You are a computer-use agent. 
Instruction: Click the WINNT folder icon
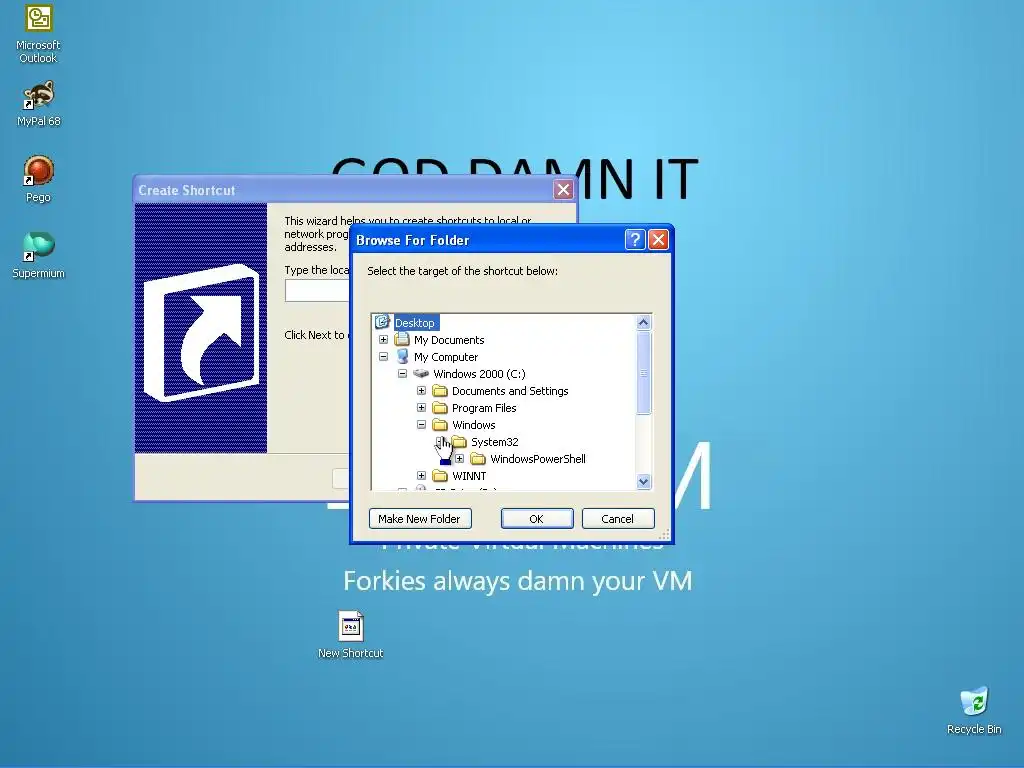tap(440, 475)
